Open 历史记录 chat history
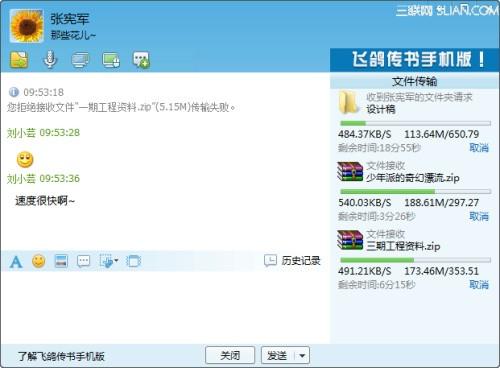The width and height of the screenshot is (500, 368). [292, 260]
